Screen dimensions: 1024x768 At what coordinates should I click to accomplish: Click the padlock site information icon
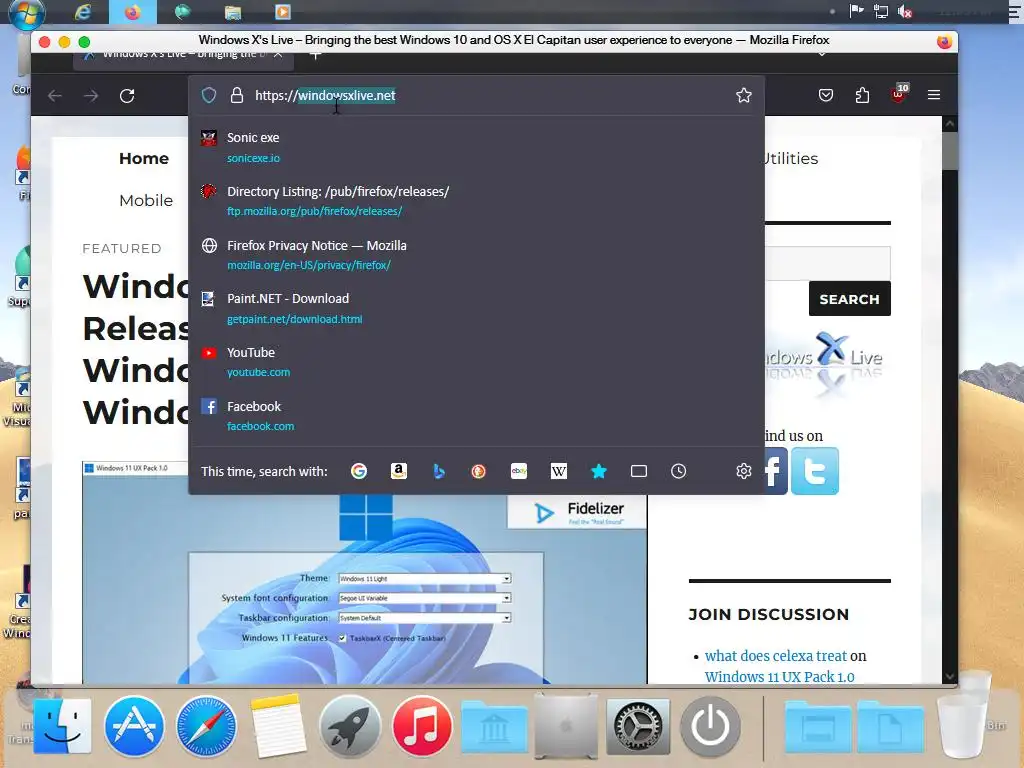[236, 95]
